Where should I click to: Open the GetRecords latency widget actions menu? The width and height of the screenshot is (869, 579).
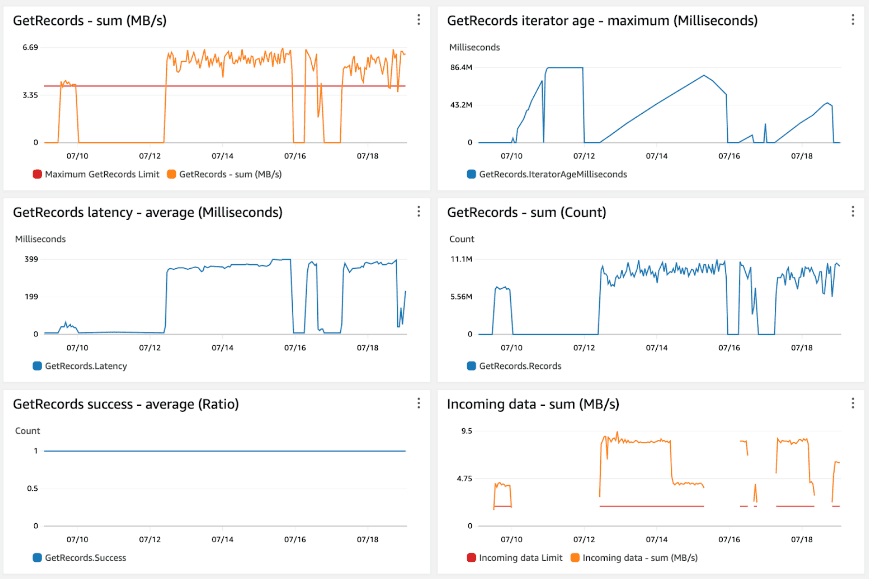(418, 212)
